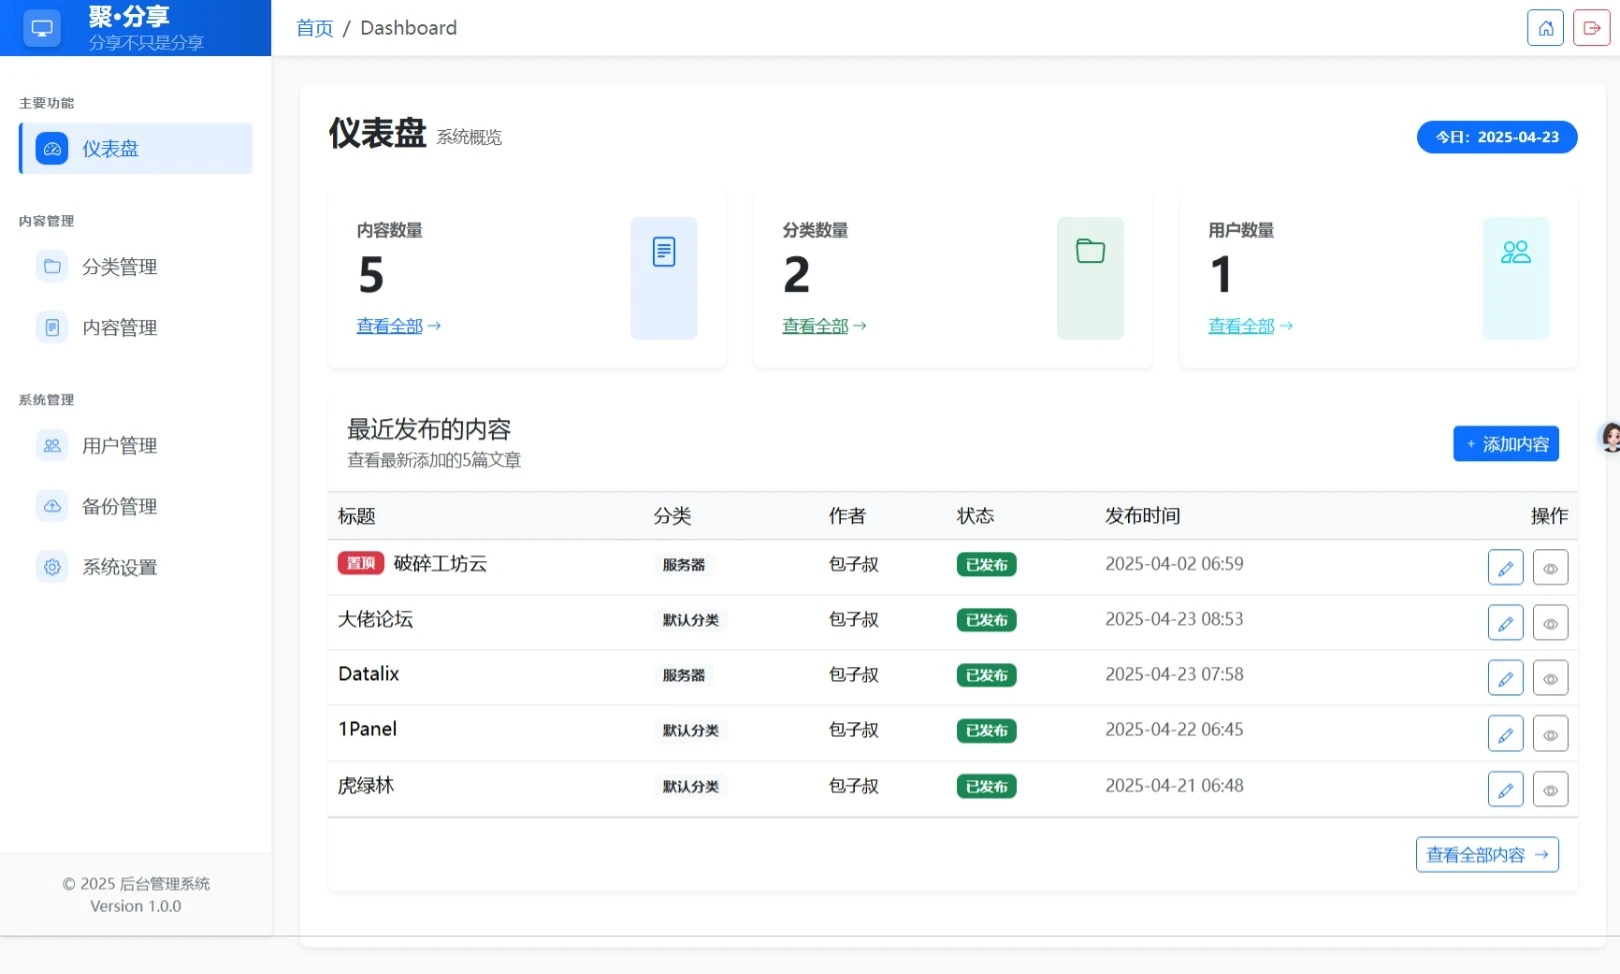Preview 1Panel using its eye icon
The image size is (1620, 974).
point(1550,734)
